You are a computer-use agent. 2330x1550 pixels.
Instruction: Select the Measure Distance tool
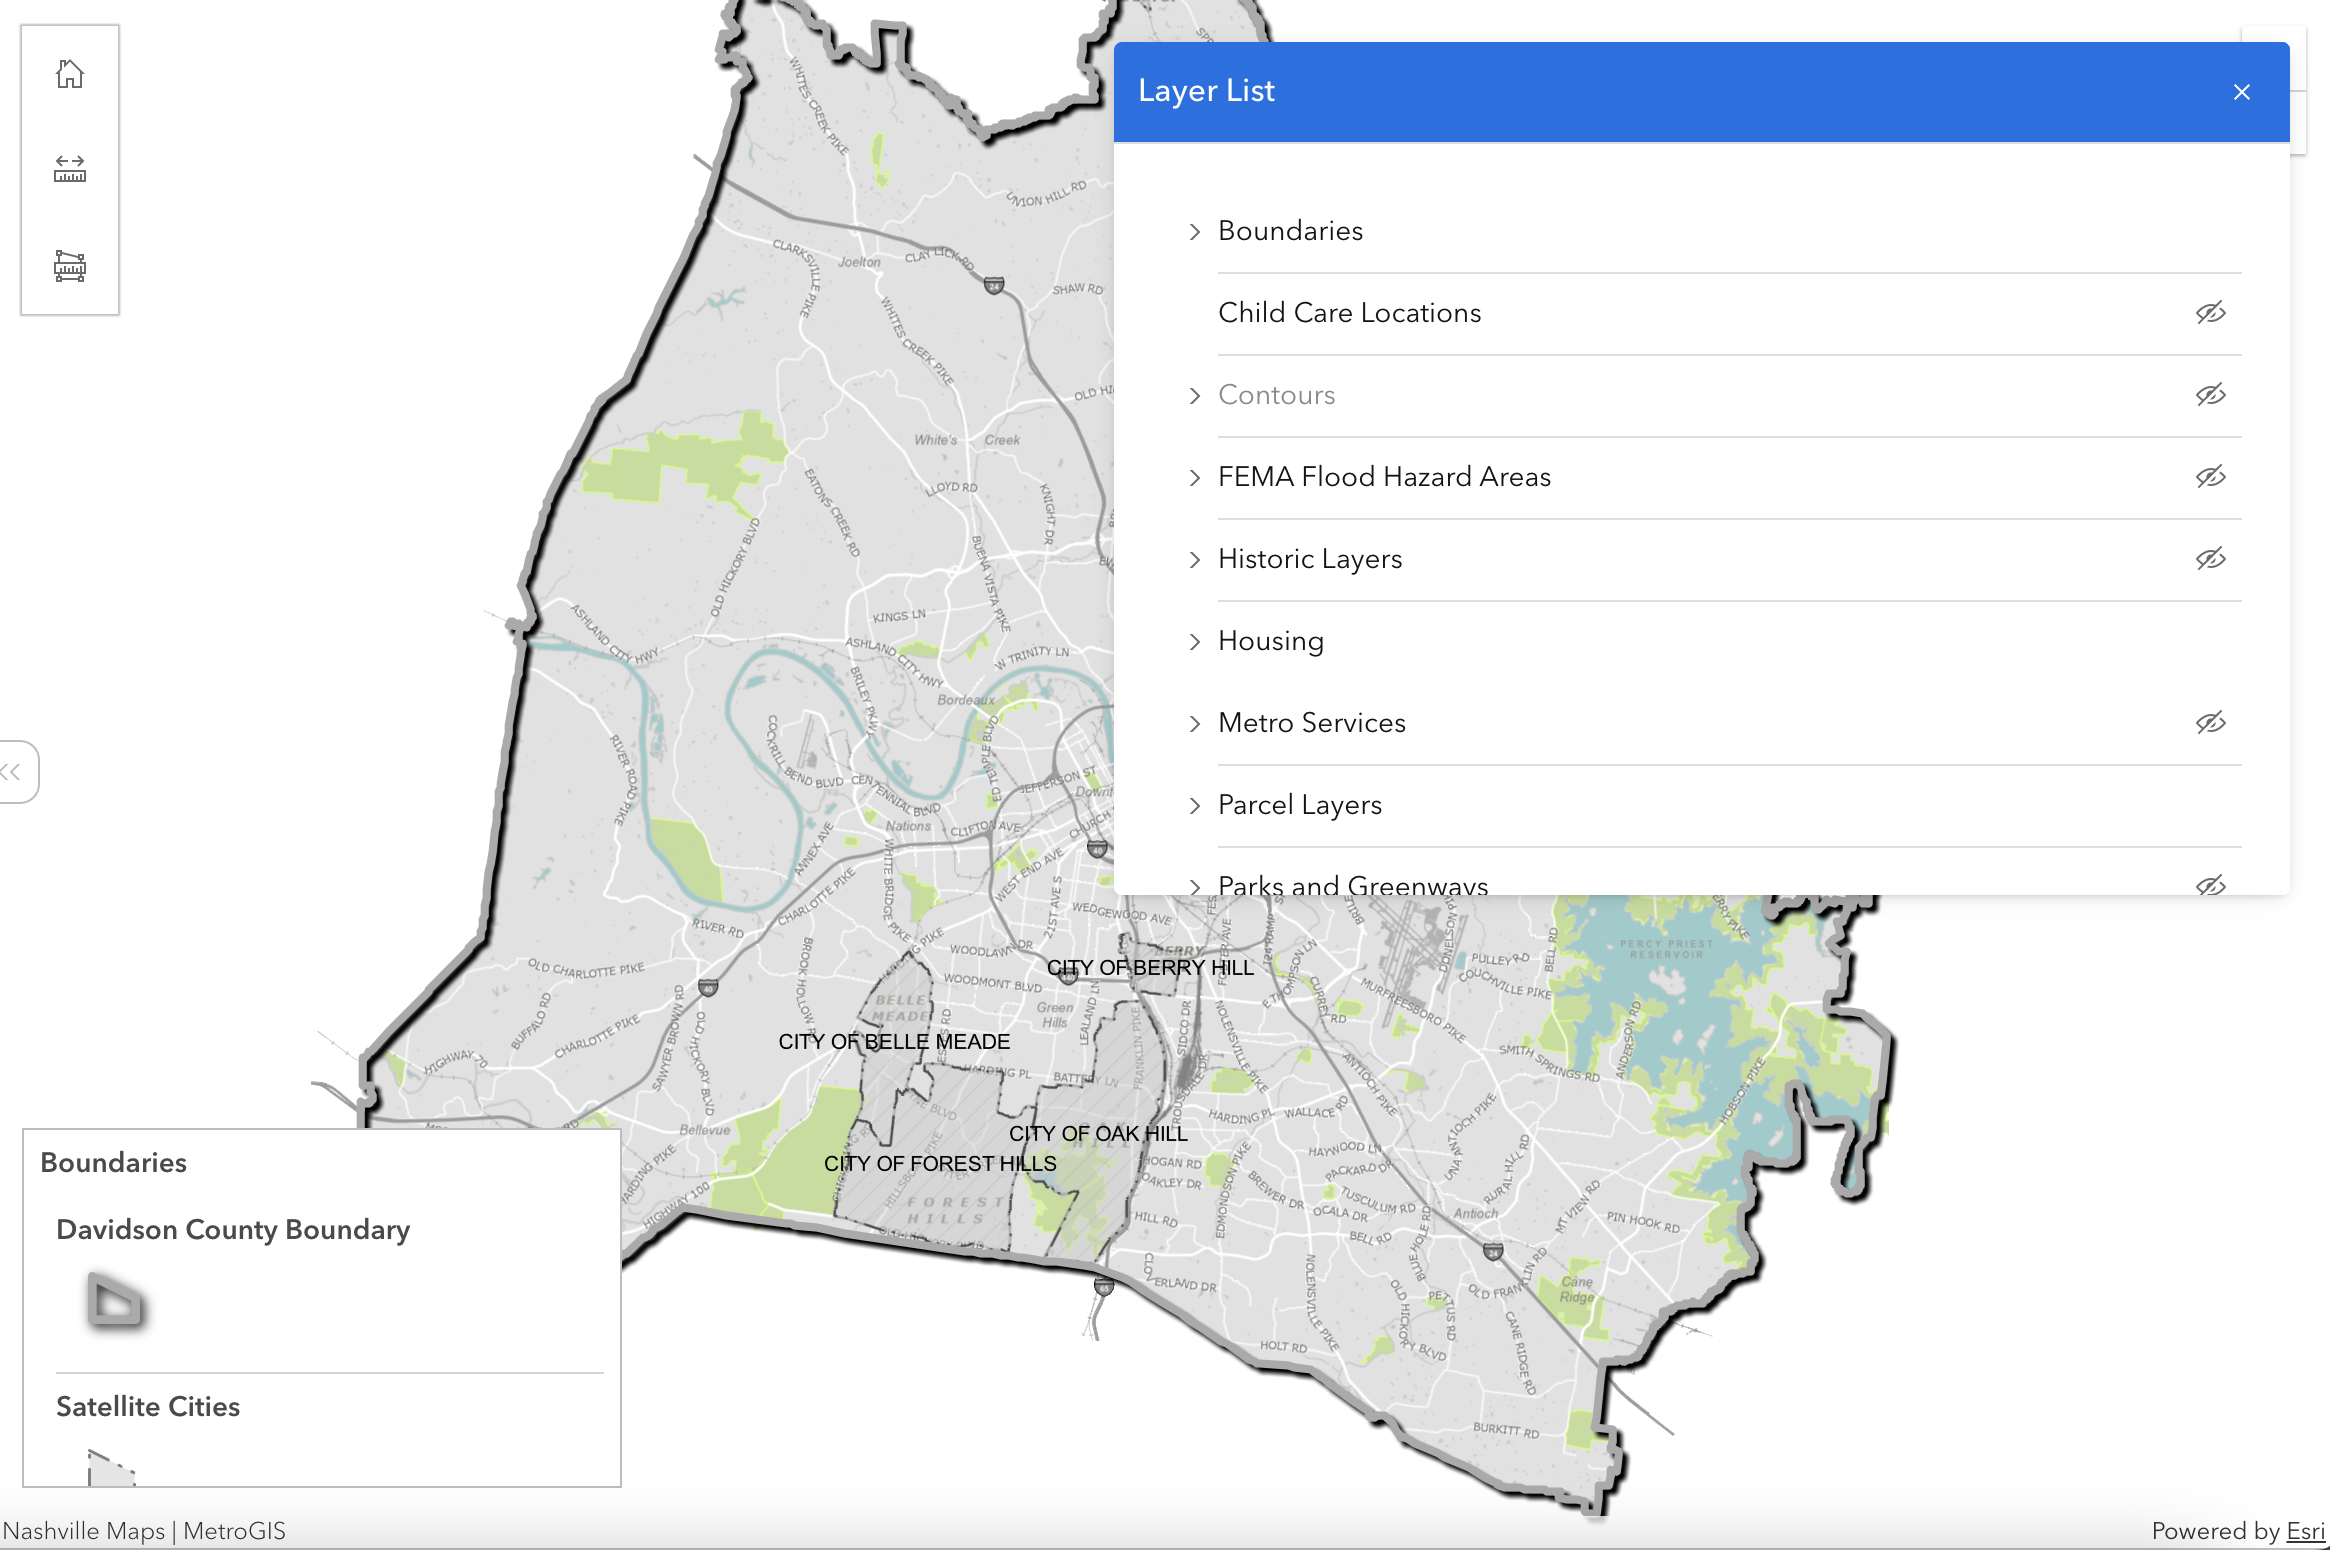(x=69, y=170)
